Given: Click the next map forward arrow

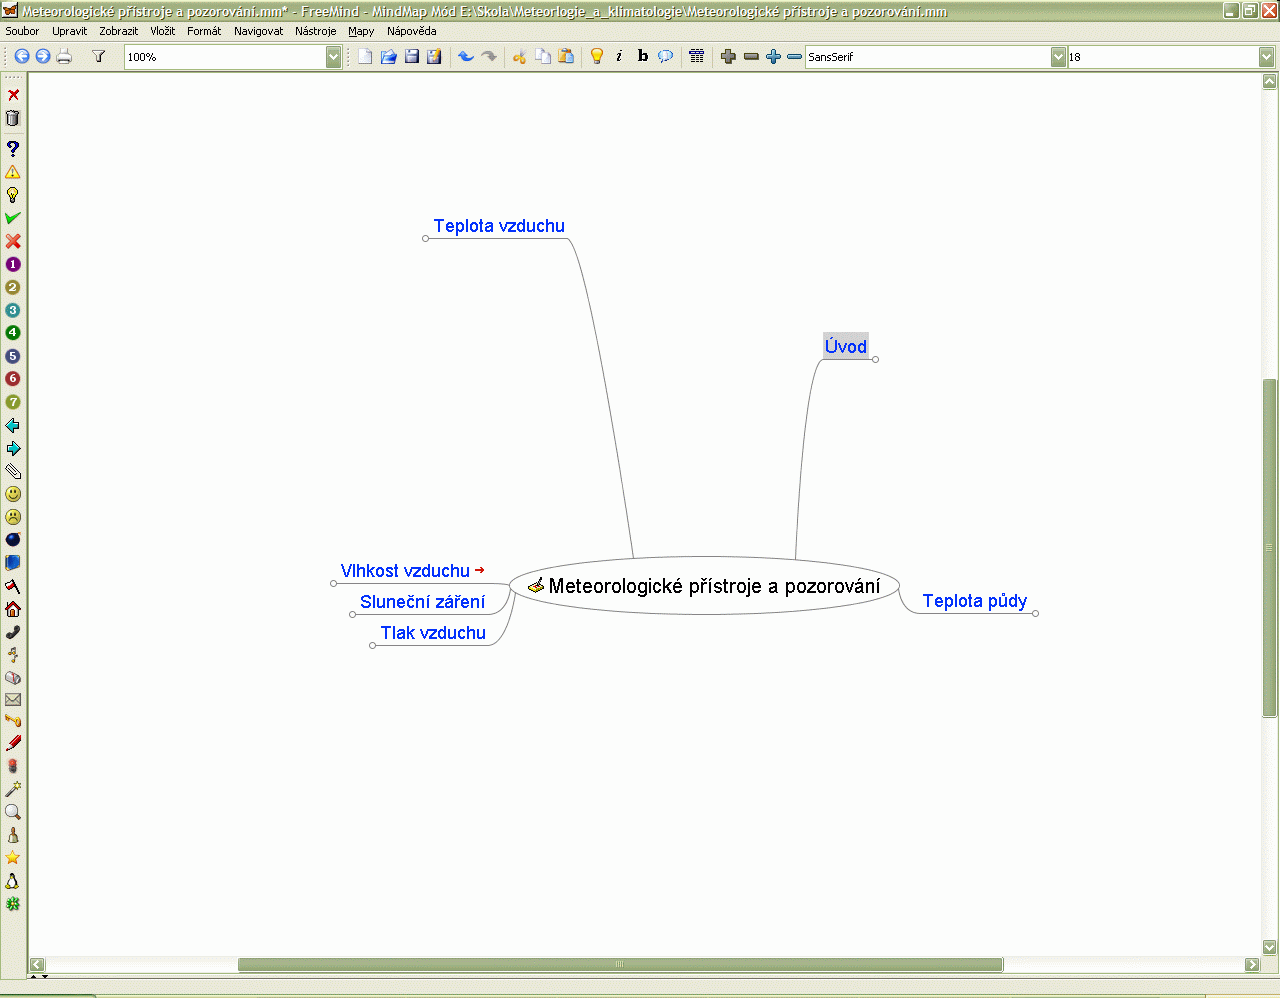Looking at the screenshot, I should (43, 57).
